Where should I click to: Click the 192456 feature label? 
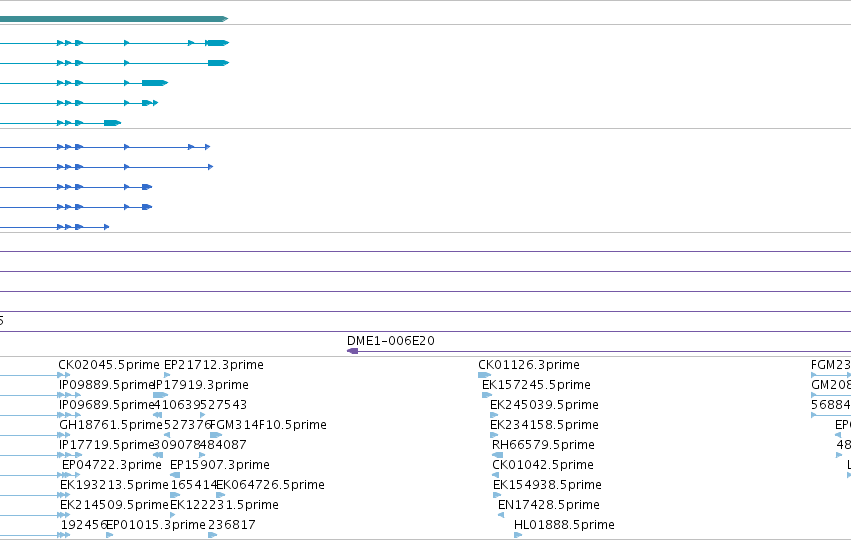(84, 525)
